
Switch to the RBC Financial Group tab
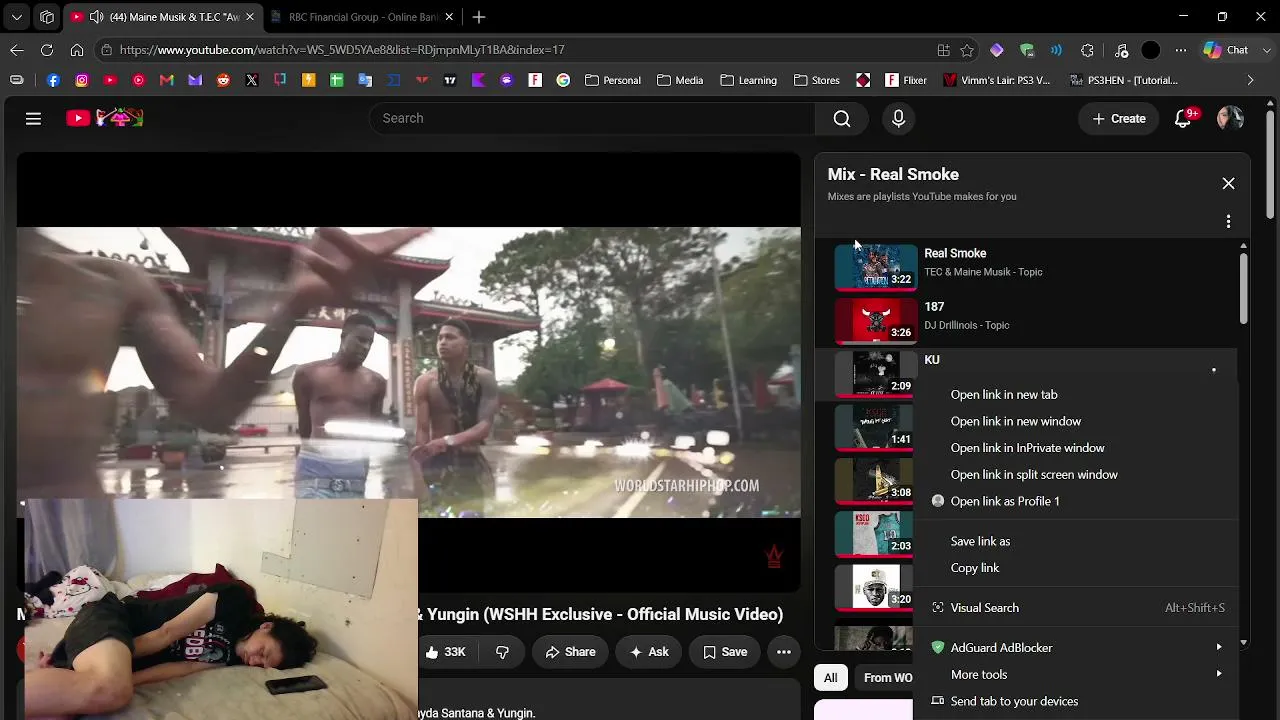pyautogui.click(x=352, y=17)
